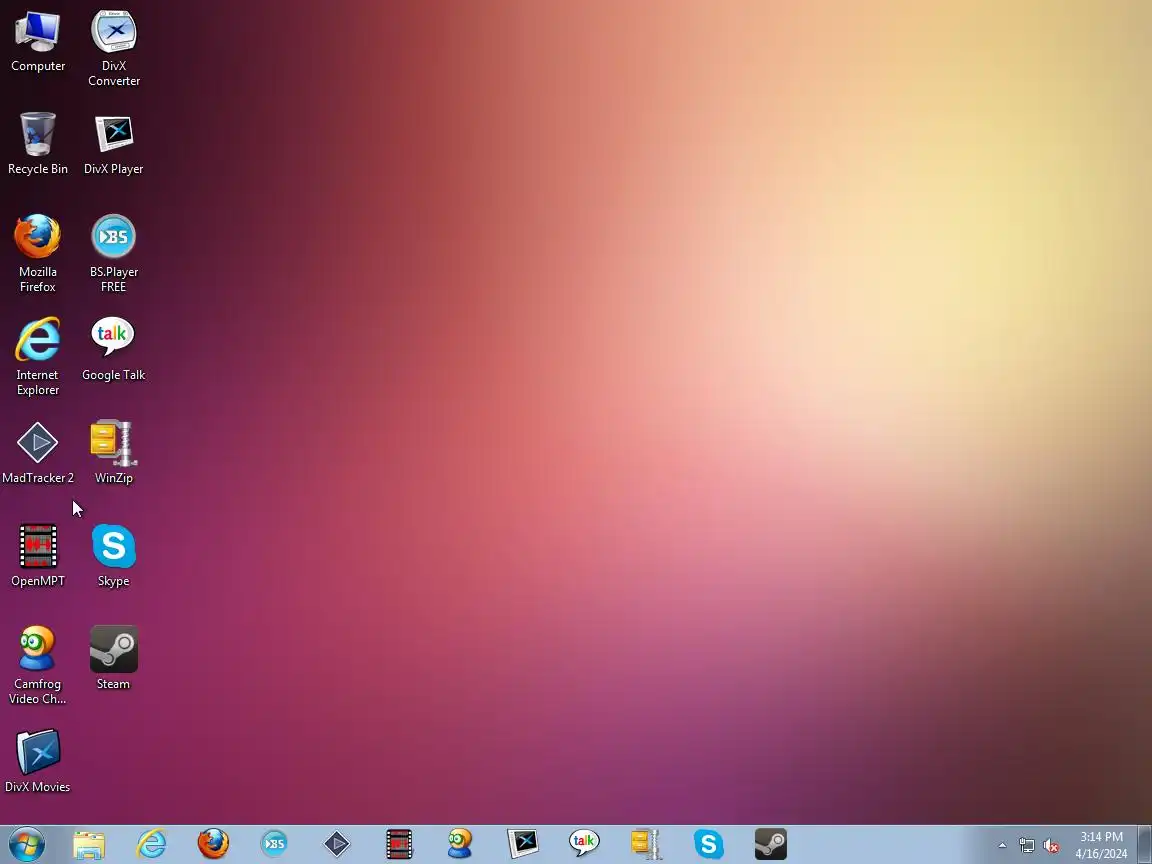The image size is (1152, 864).
Task: Click the Show Desktop strip
Action: [x=1145, y=844]
